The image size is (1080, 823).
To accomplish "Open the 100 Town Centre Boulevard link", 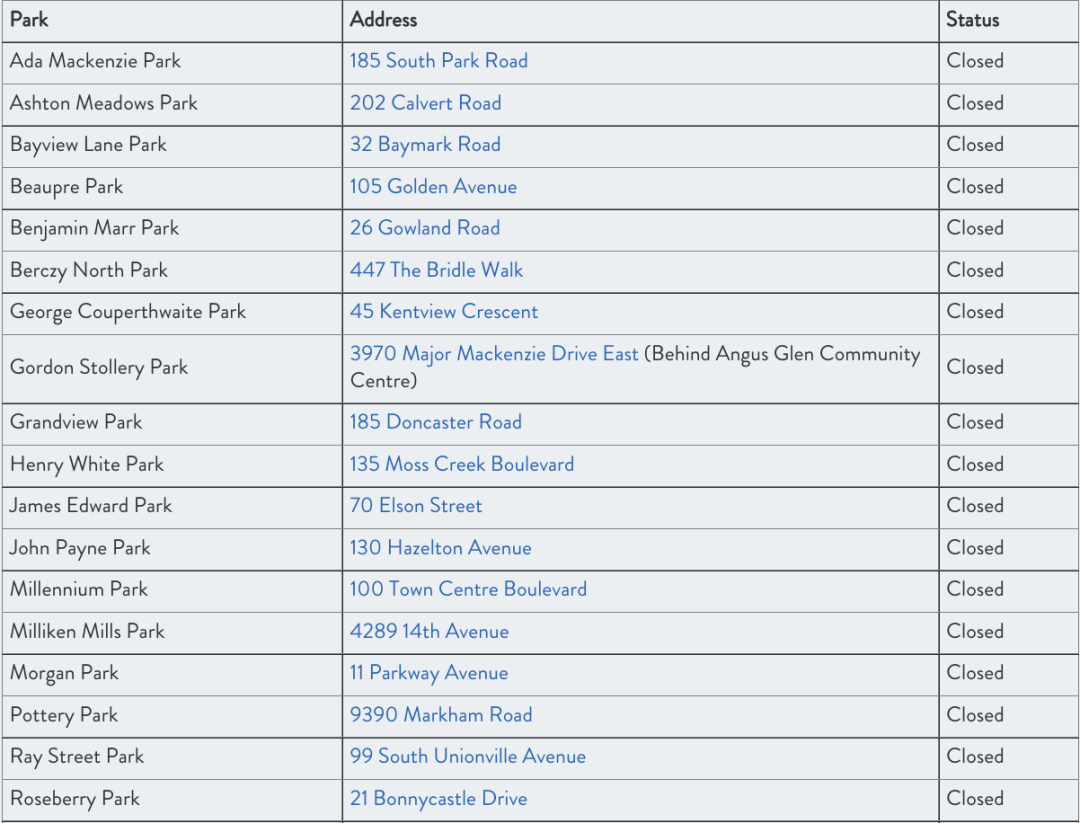I will tap(467, 589).
